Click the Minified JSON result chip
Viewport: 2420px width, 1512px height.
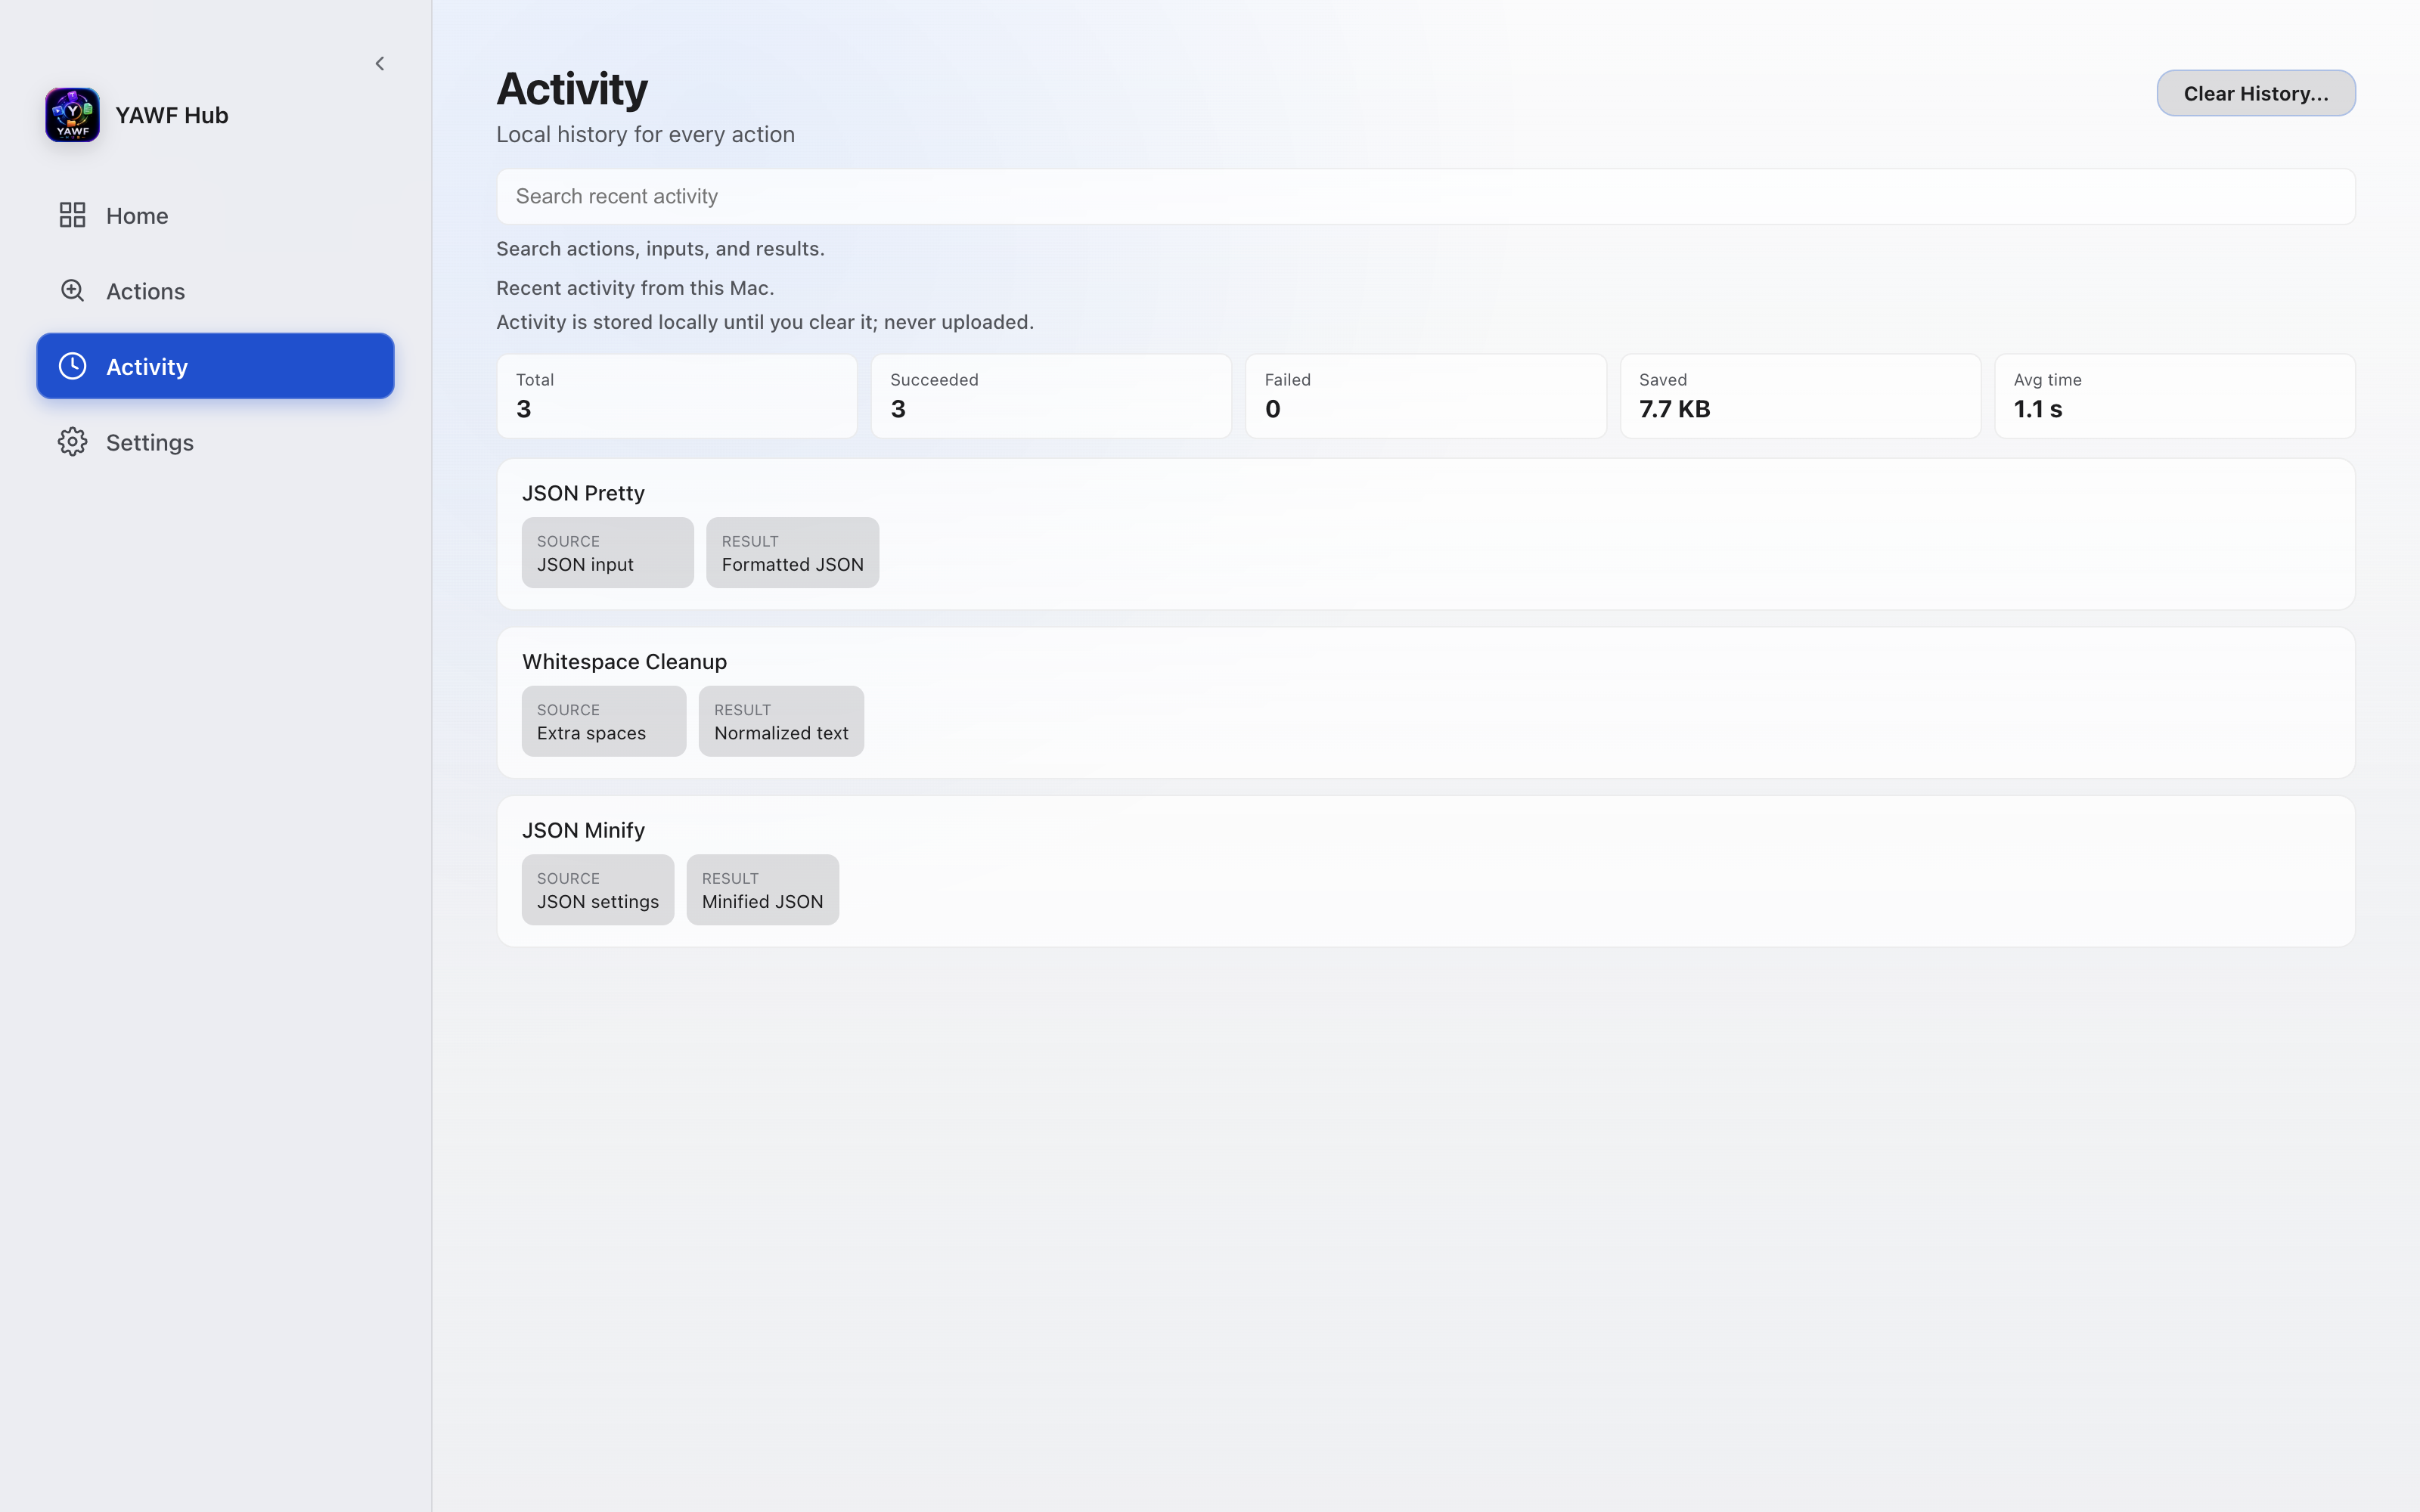[762, 890]
